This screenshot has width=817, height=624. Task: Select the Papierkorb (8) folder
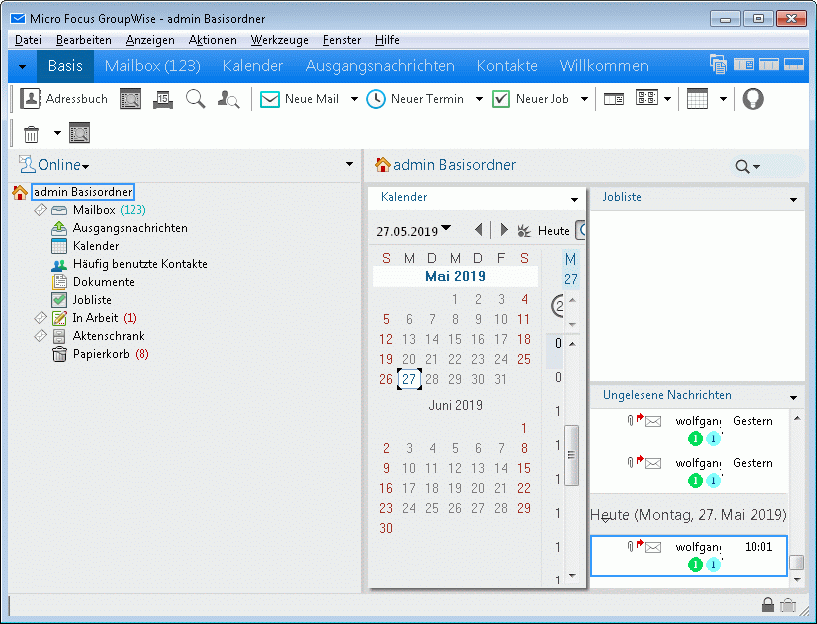coord(110,354)
